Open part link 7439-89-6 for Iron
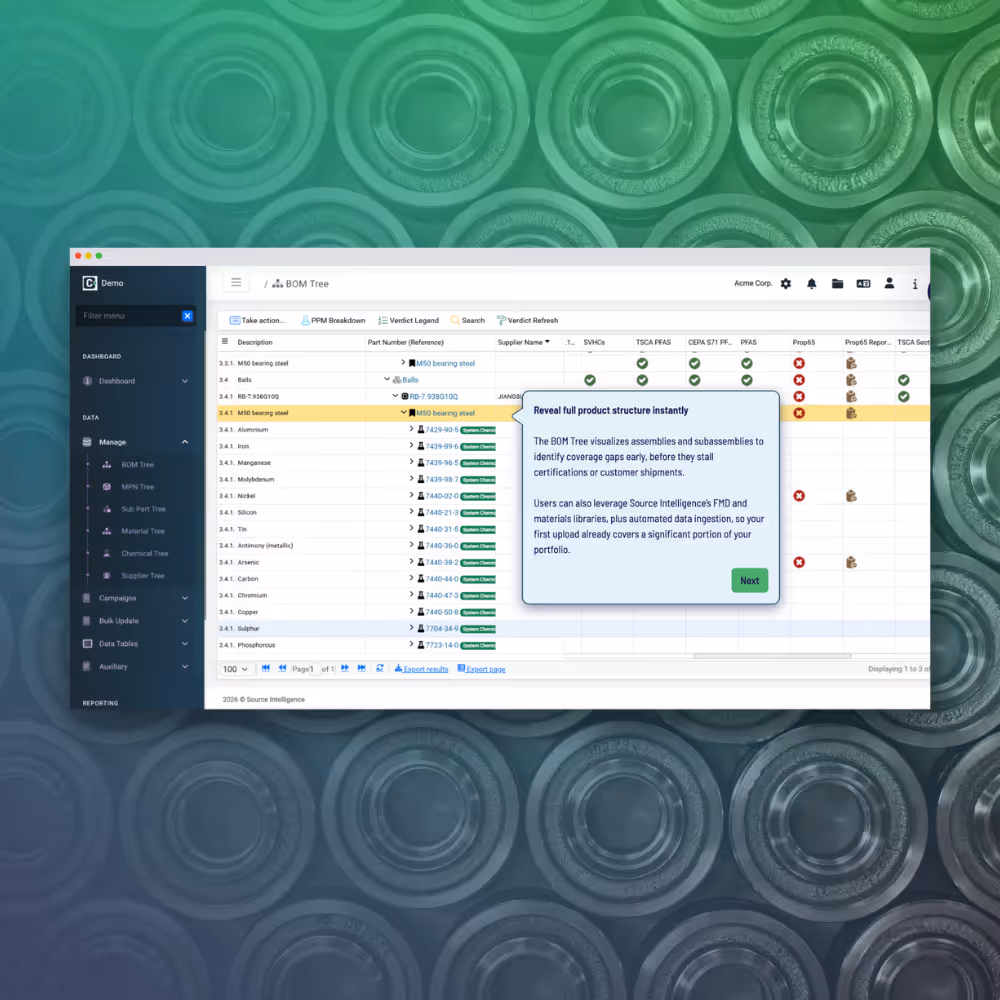Screen dimensions: 1000x1000 (441, 446)
